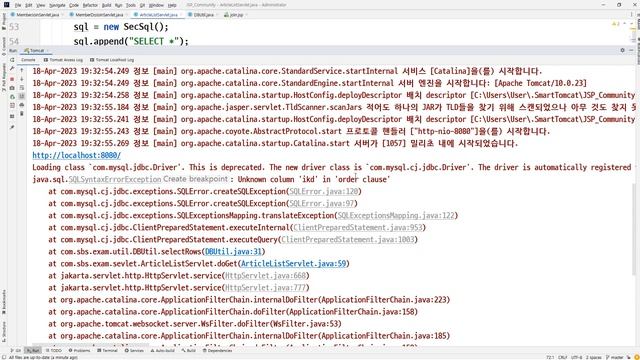Viewport: 640px width, 360px height.
Task: Open SQLExceptionsMapping.java:122 stack trace link
Action: click(x=396, y=216)
